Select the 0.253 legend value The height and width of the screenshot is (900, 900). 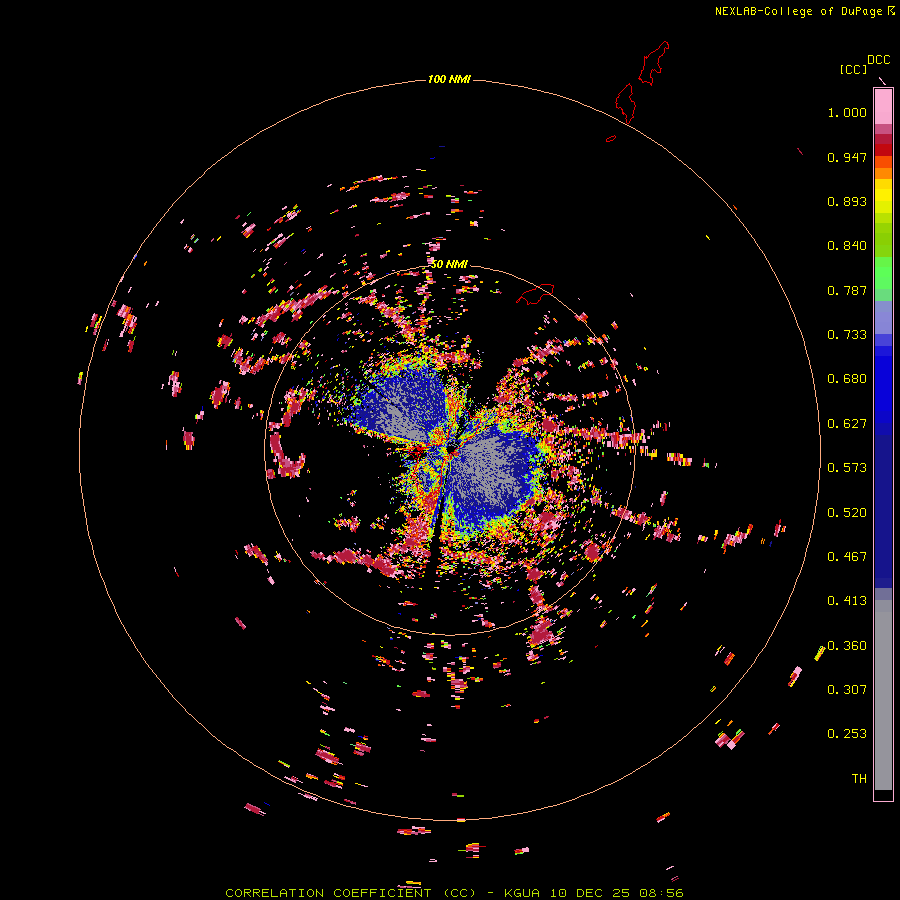[847, 734]
